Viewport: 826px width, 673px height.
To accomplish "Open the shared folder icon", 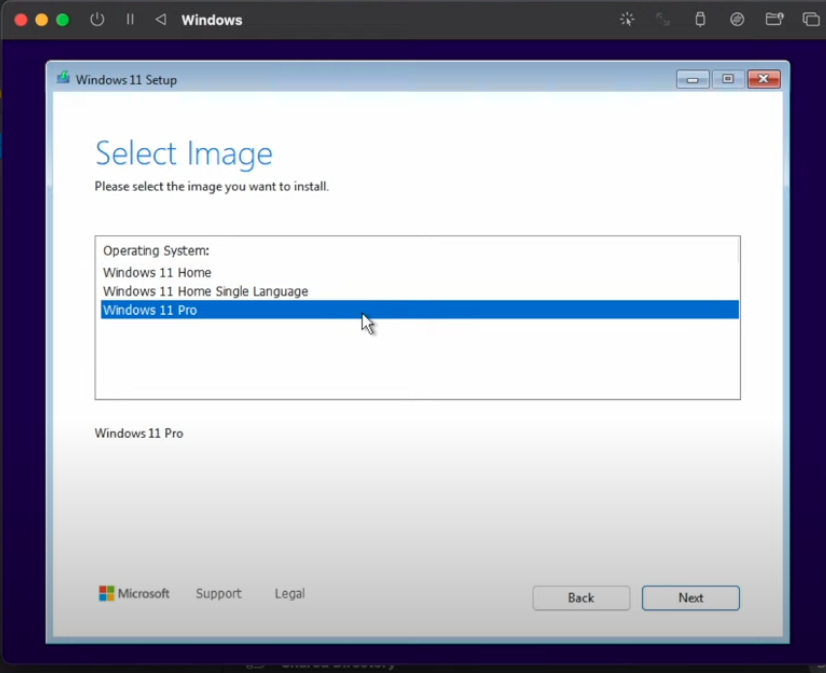I will pos(774,19).
